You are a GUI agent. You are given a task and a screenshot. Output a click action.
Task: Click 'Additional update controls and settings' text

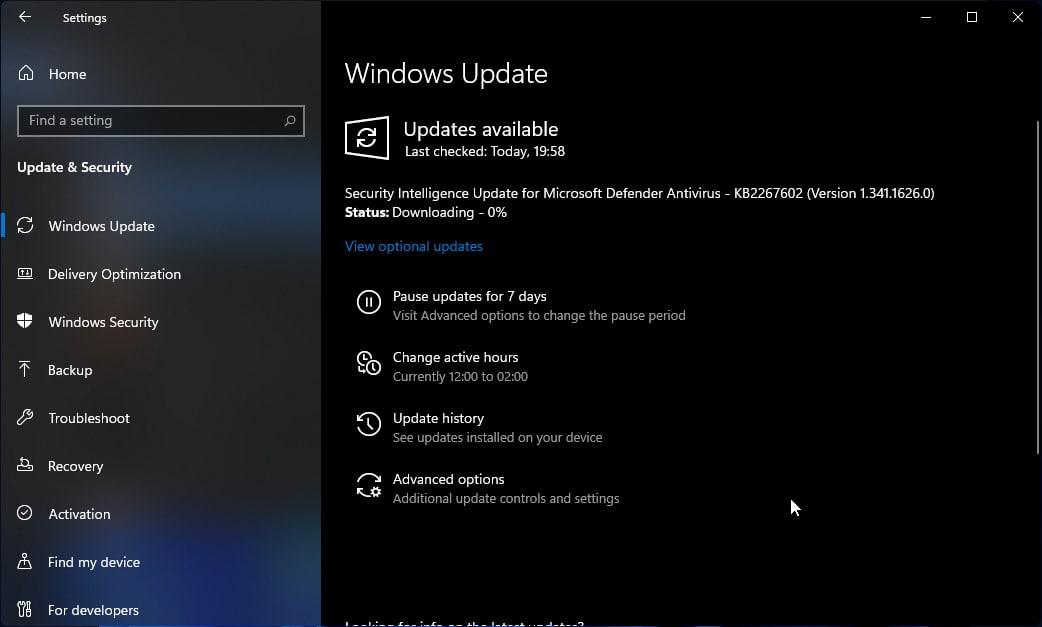point(506,499)
